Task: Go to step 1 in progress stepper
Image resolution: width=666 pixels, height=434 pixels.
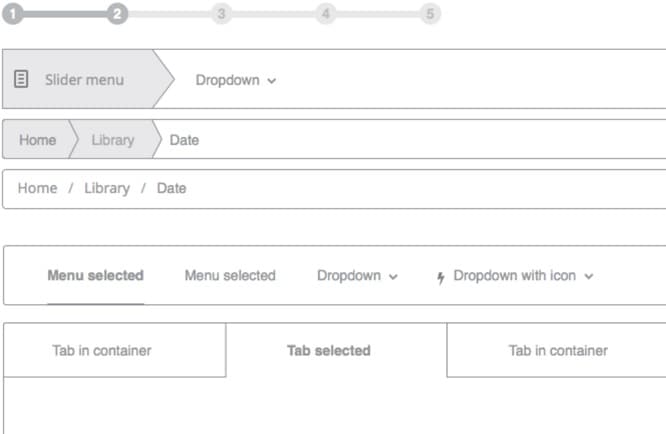Action: coord(13,14)
